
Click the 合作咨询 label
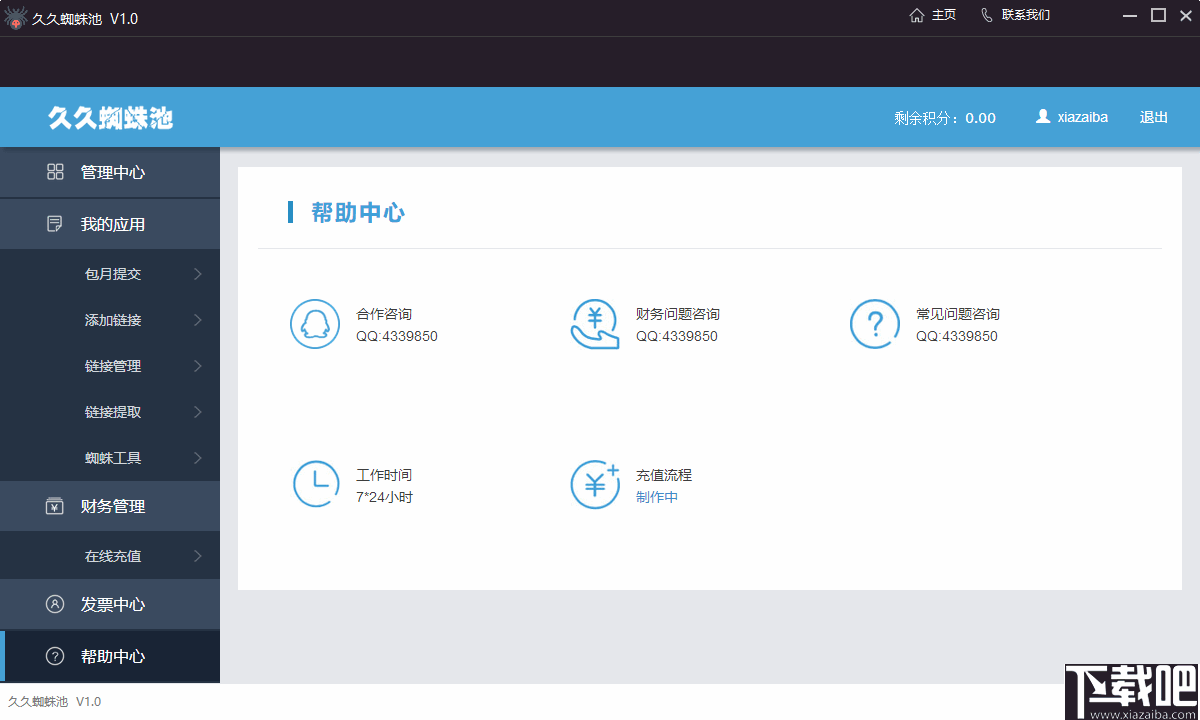pos(384,314)
